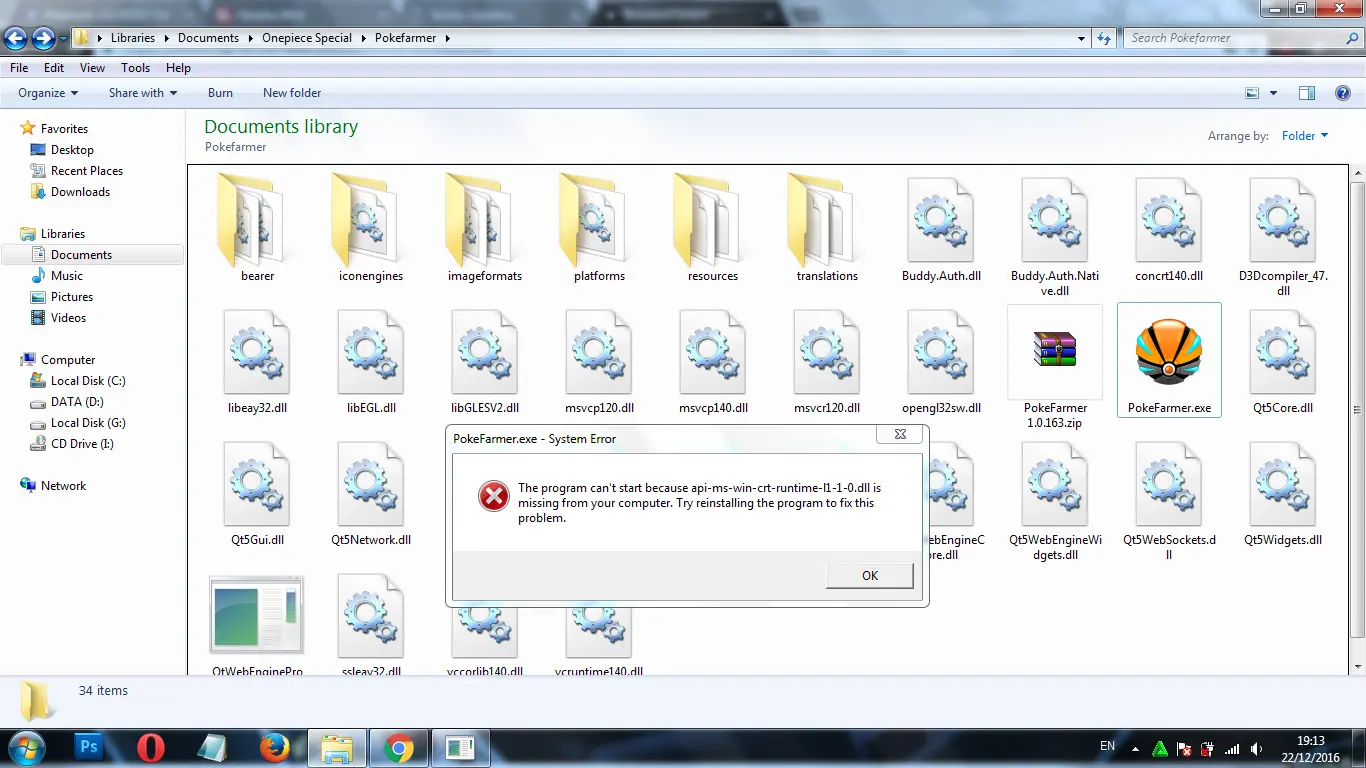1366x768 pixels.
Task: Open the address bar history dropdown
Action: tap(1082, 38)
